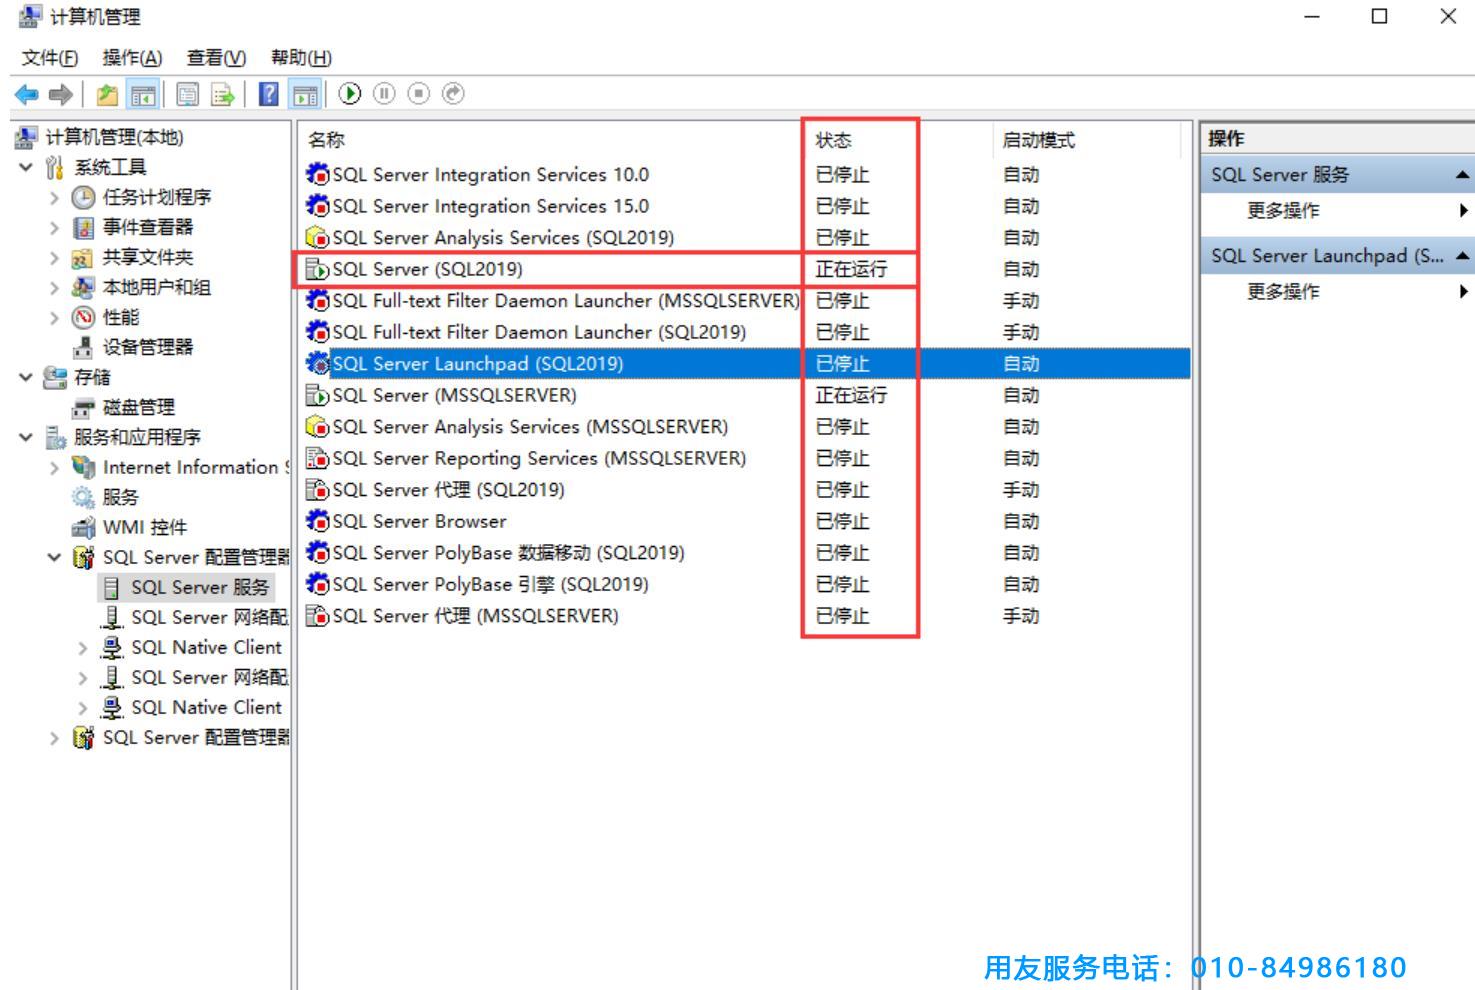Start the service with the play icon
This screenshot has width=1475, height=990.
[350, 94]
